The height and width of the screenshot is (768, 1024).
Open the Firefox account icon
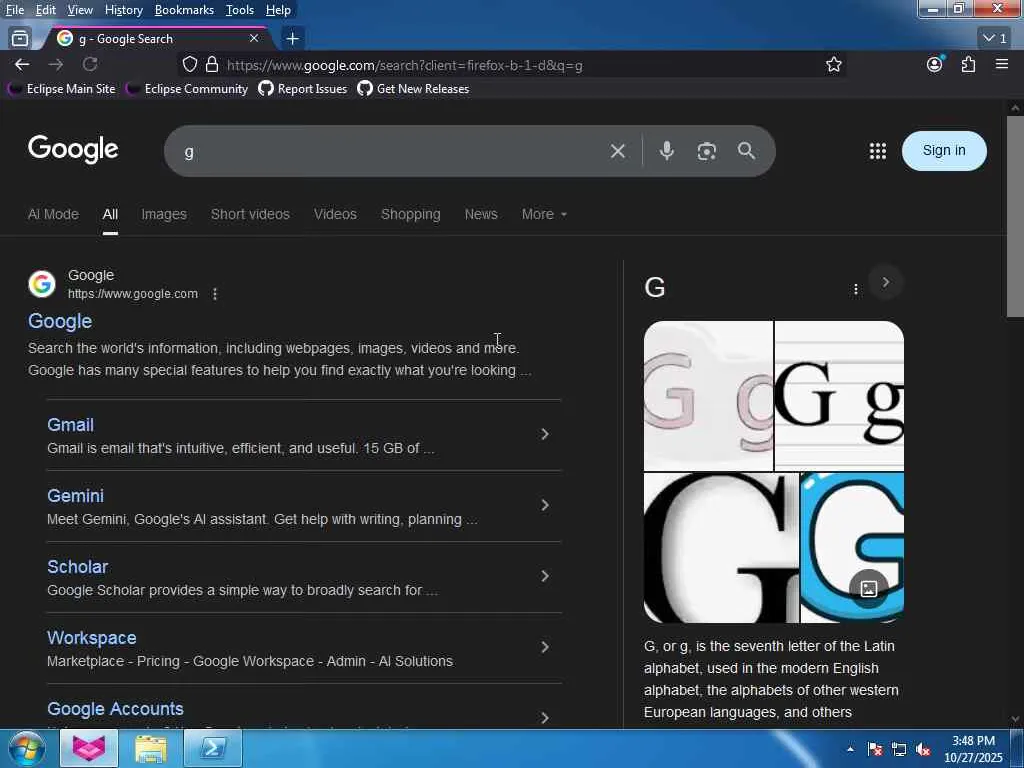click(x=935, y=64)
